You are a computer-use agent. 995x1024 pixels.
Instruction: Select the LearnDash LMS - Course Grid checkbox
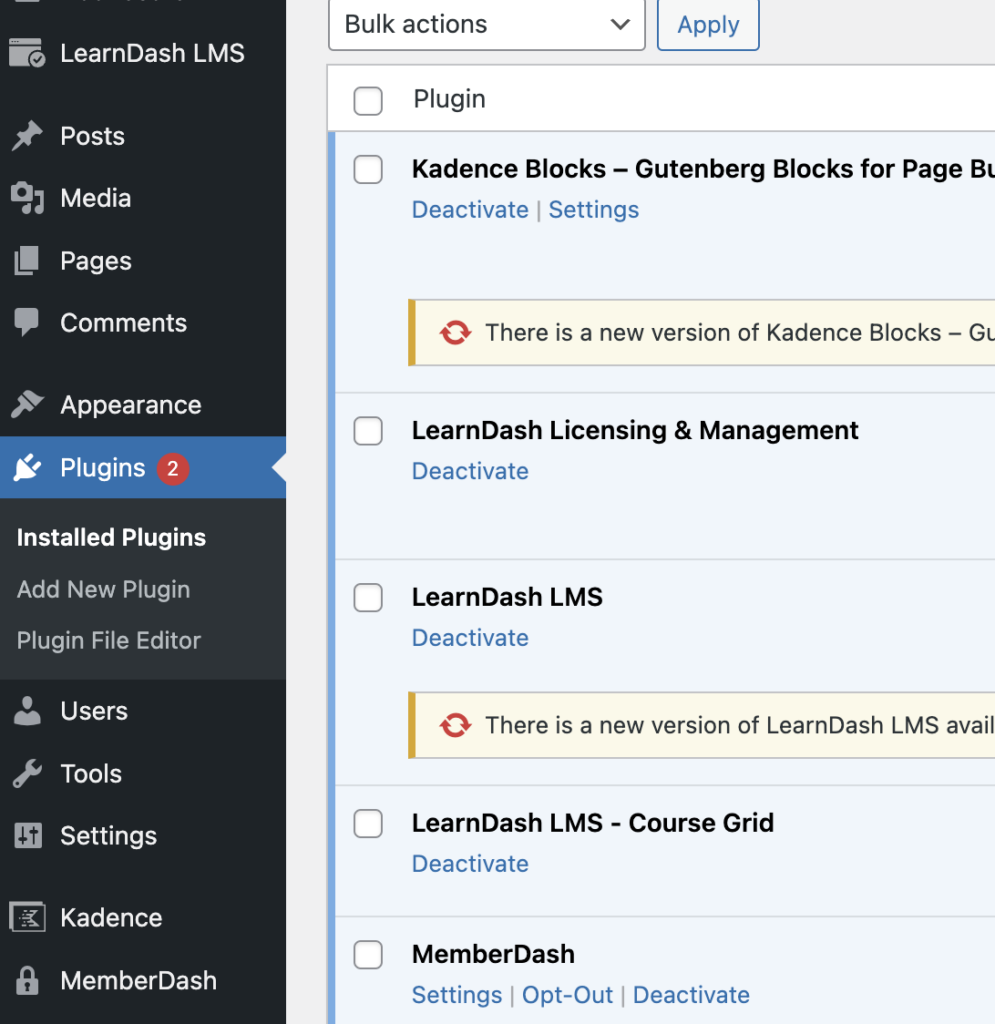368,824
